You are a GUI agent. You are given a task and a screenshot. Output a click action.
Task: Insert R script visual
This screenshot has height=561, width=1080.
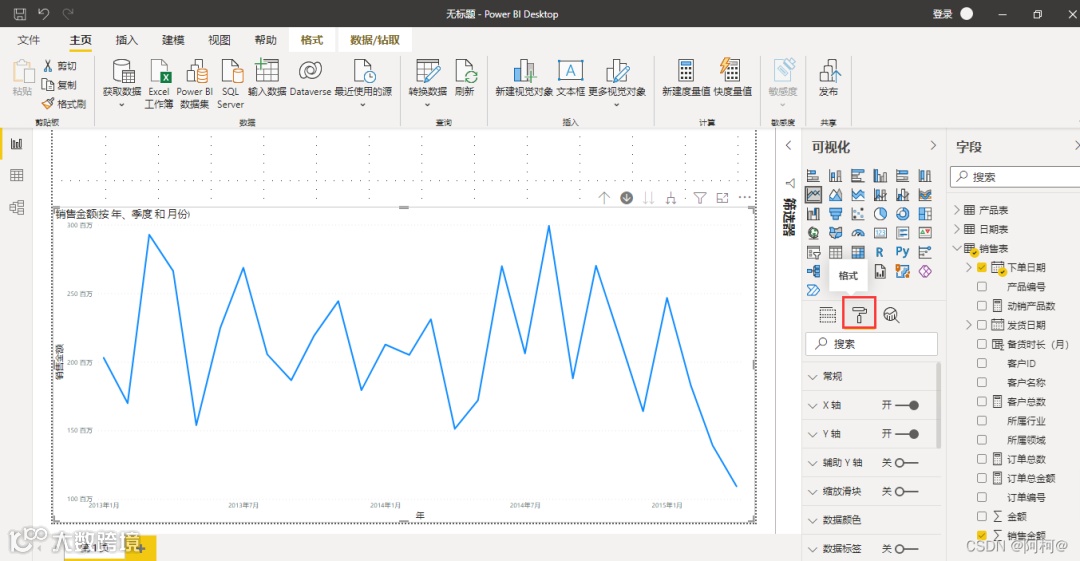(880, 252)
